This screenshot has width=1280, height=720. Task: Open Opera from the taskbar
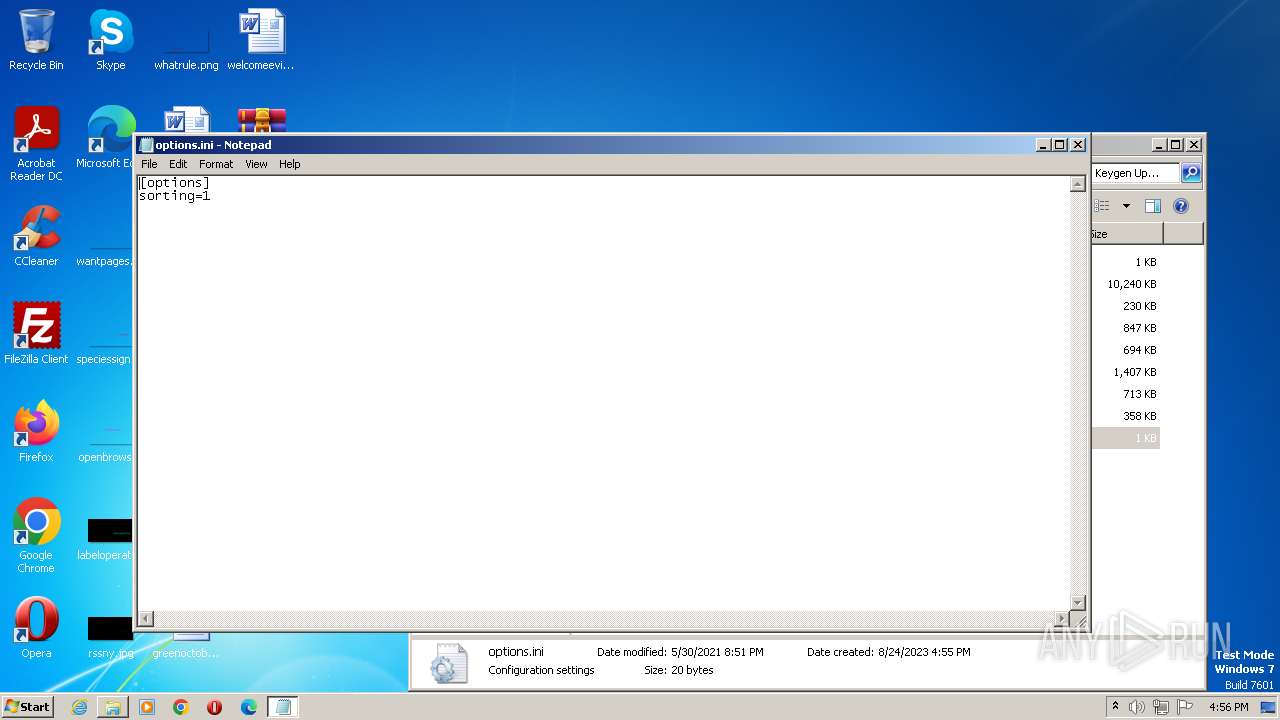[x=214, y=707]
